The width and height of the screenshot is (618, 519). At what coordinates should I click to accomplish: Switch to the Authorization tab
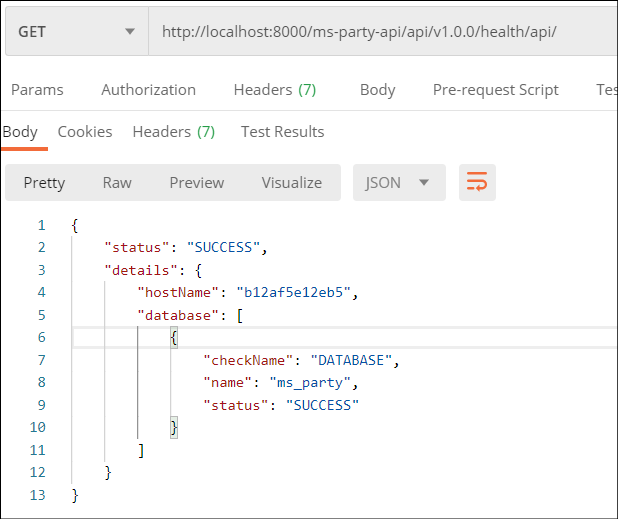(148, 90)
